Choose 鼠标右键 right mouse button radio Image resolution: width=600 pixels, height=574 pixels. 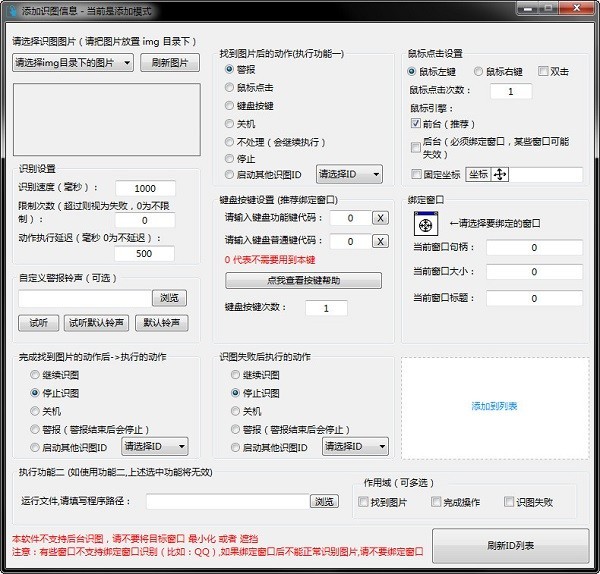coord(478,72)
